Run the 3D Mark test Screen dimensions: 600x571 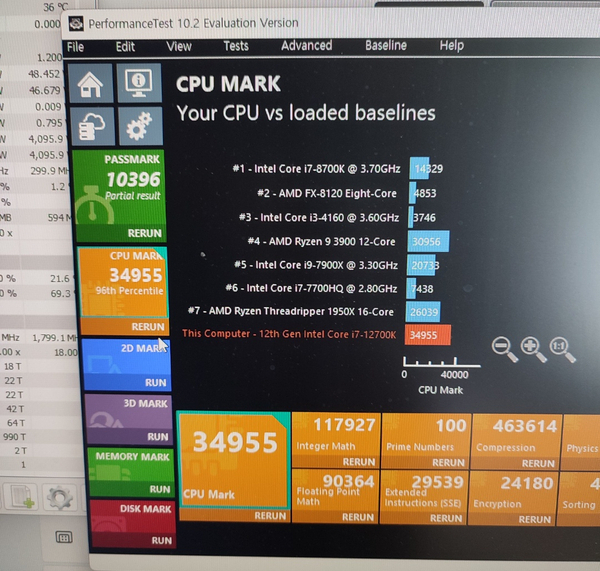[158, 437]
